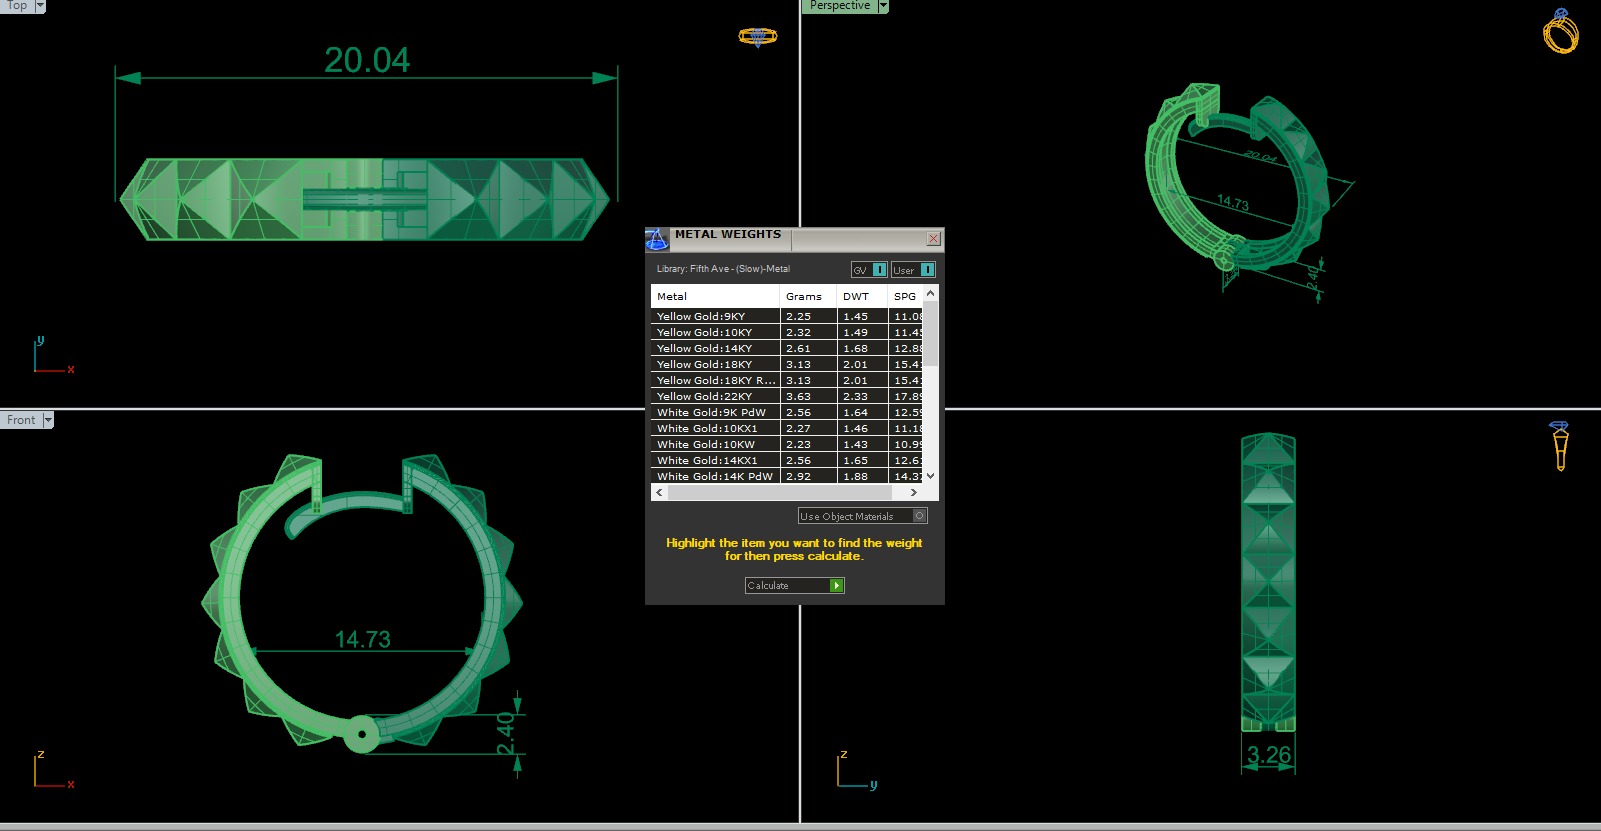The height and width of the screenshot is (831, 1601).
Task: Toggle the GV library switch
Action: tap(869, 270)
